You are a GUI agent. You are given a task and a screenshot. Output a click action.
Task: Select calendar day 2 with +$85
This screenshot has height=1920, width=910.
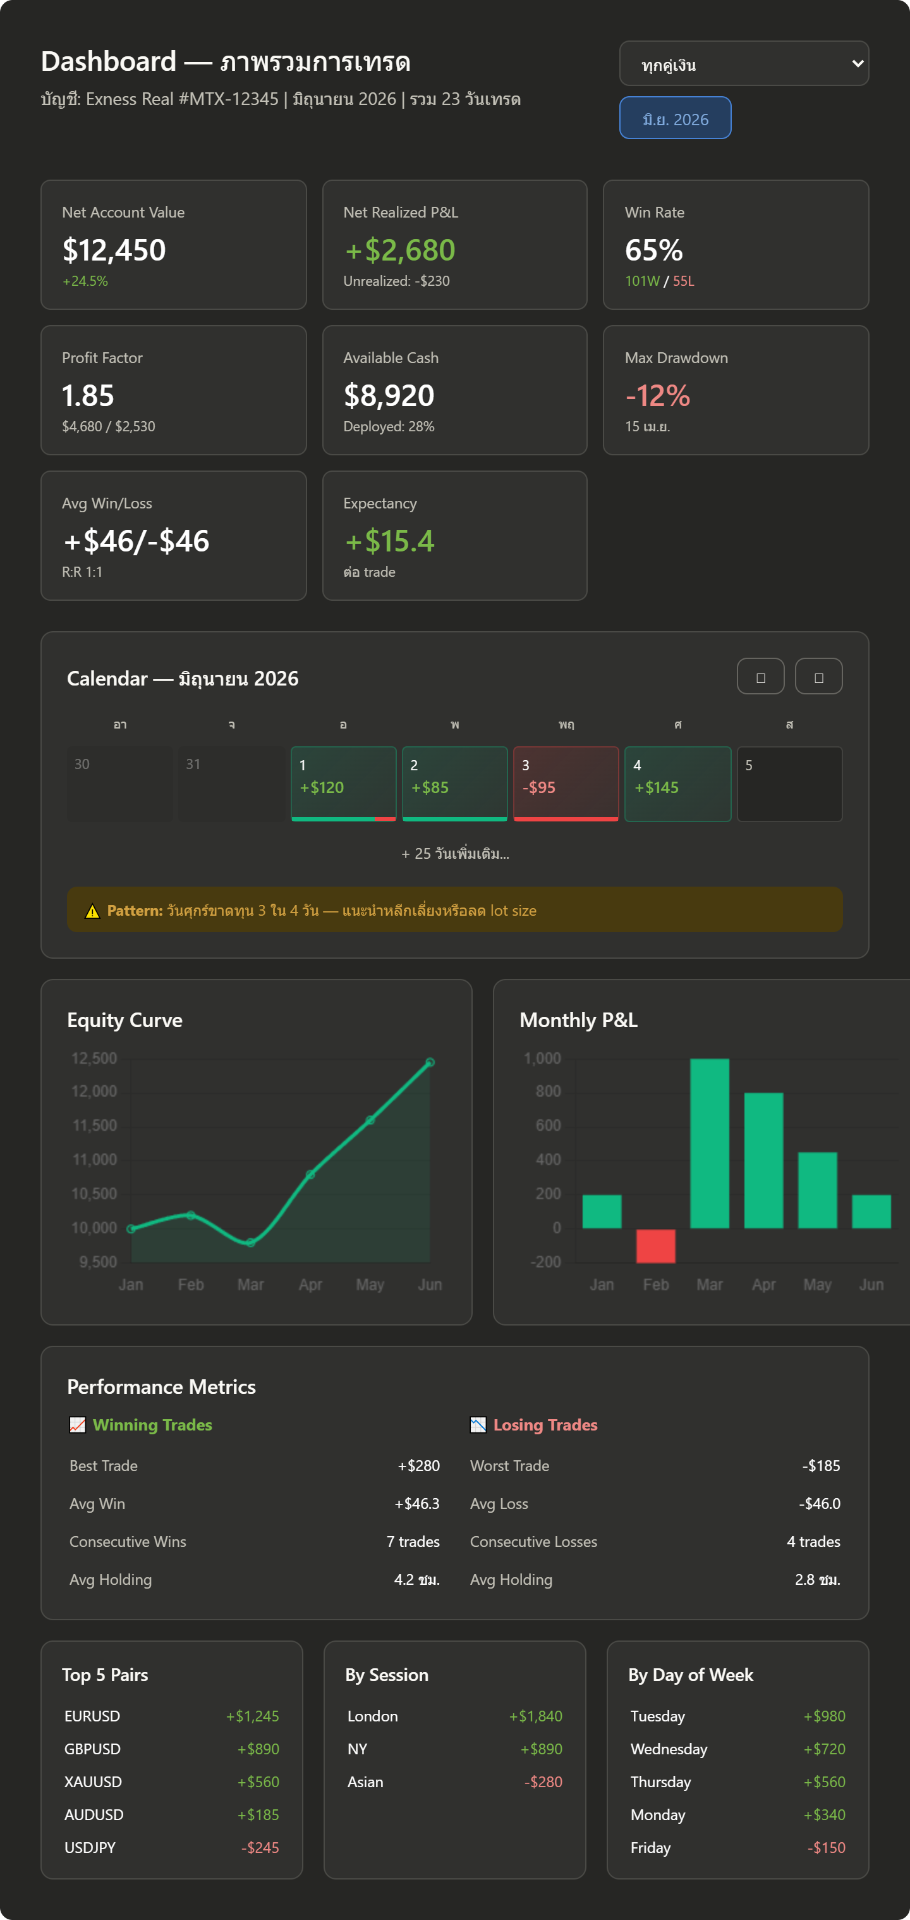click(455, 784)
